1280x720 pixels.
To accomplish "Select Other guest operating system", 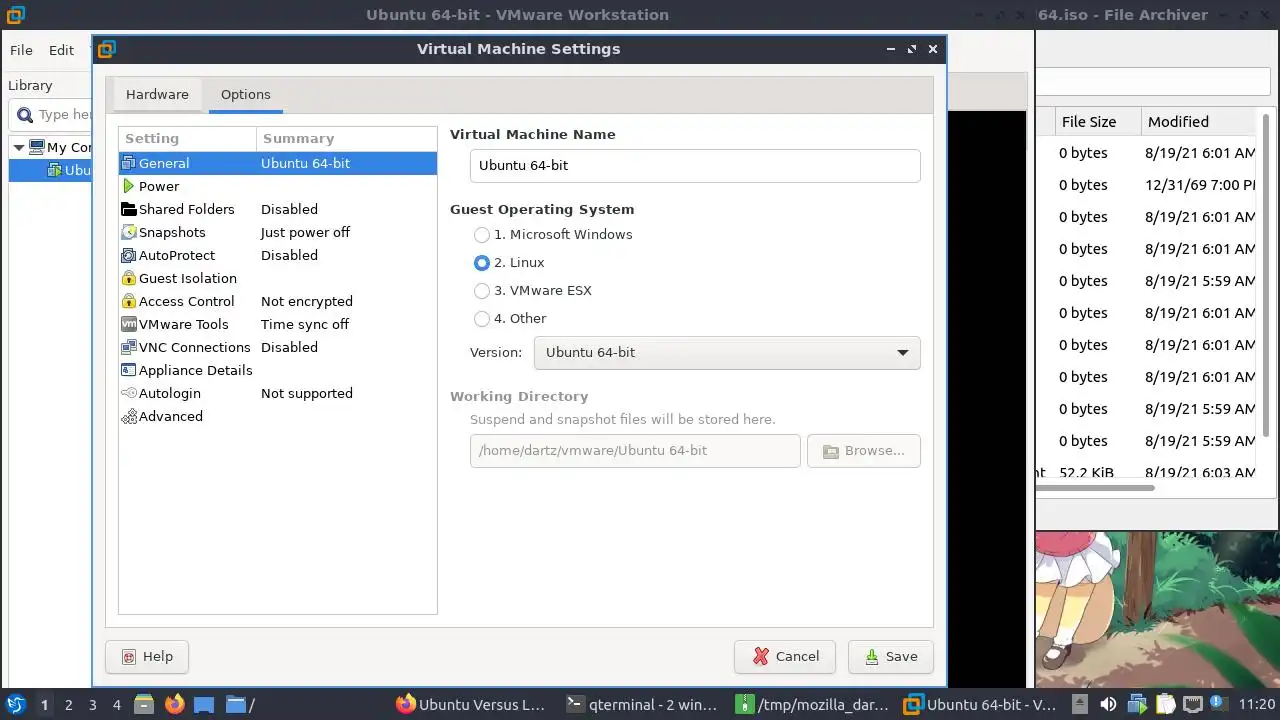I will pos(510,318).
